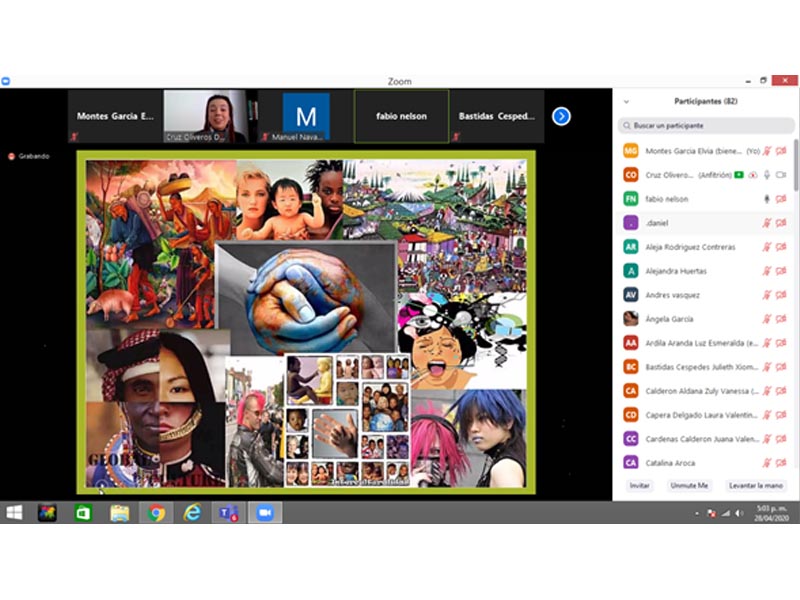Viewport: 800px width, 600px height.
Task: Click the Invitar button
Action: tap(639, 485)
